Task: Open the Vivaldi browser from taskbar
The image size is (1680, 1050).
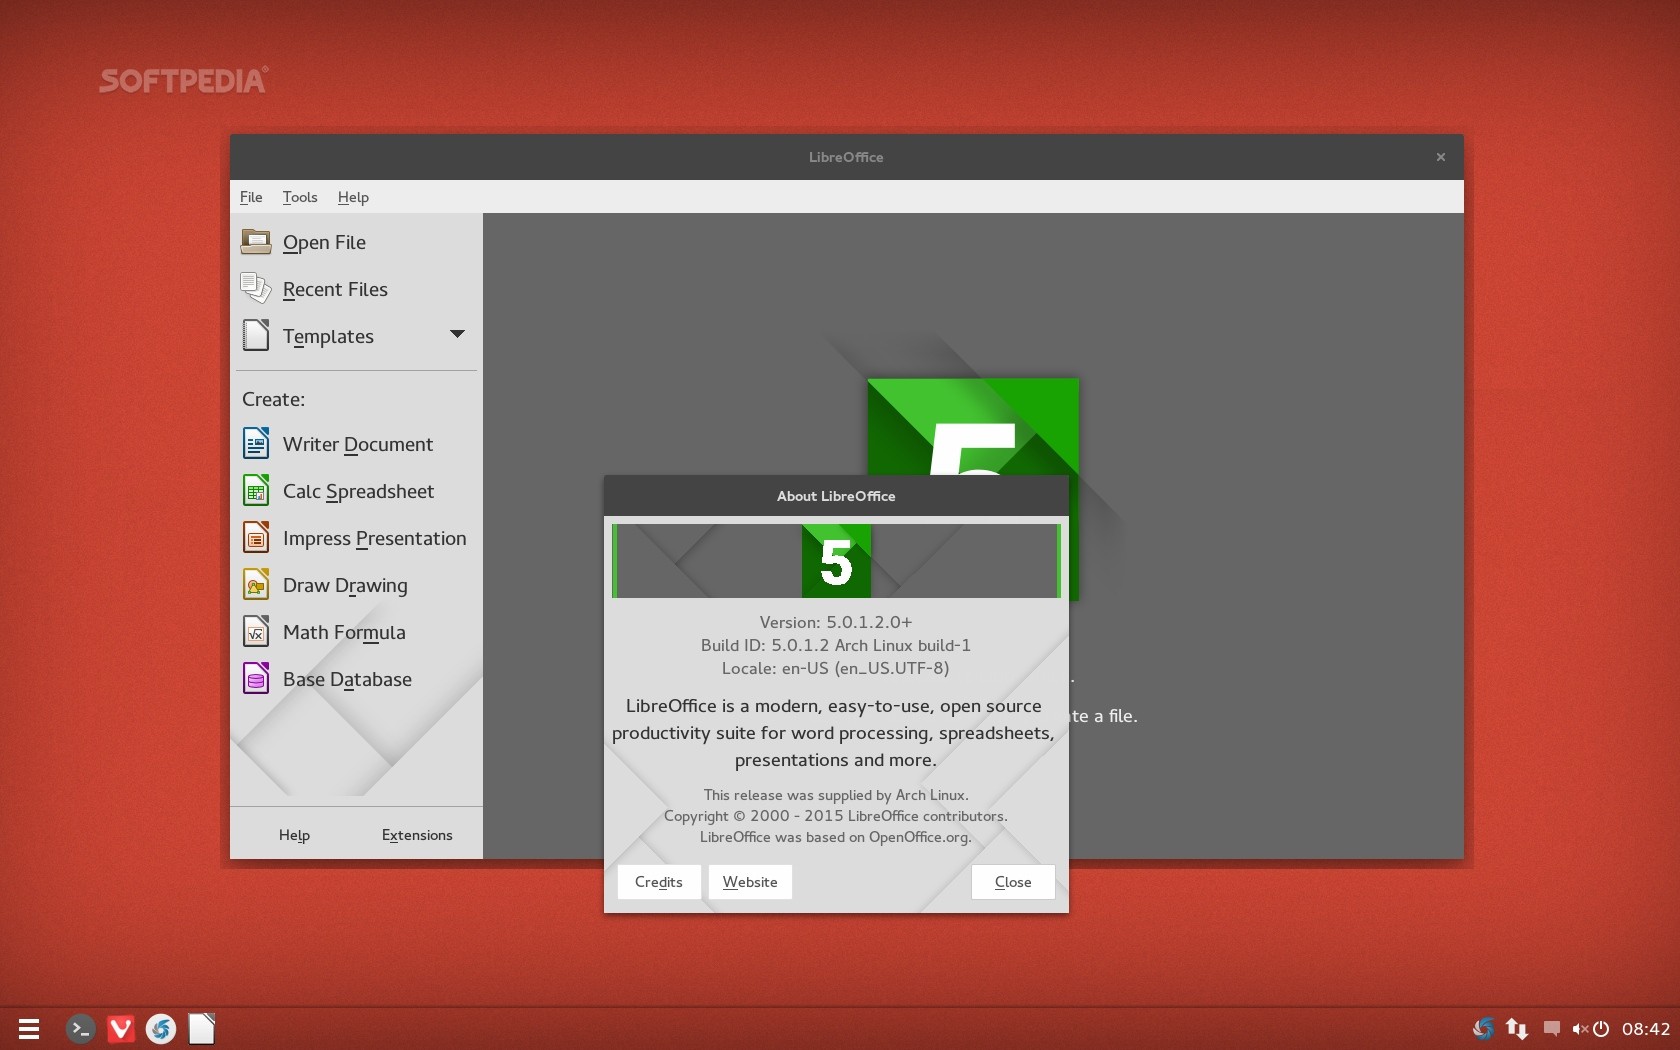Action: tap(121, 1028)
